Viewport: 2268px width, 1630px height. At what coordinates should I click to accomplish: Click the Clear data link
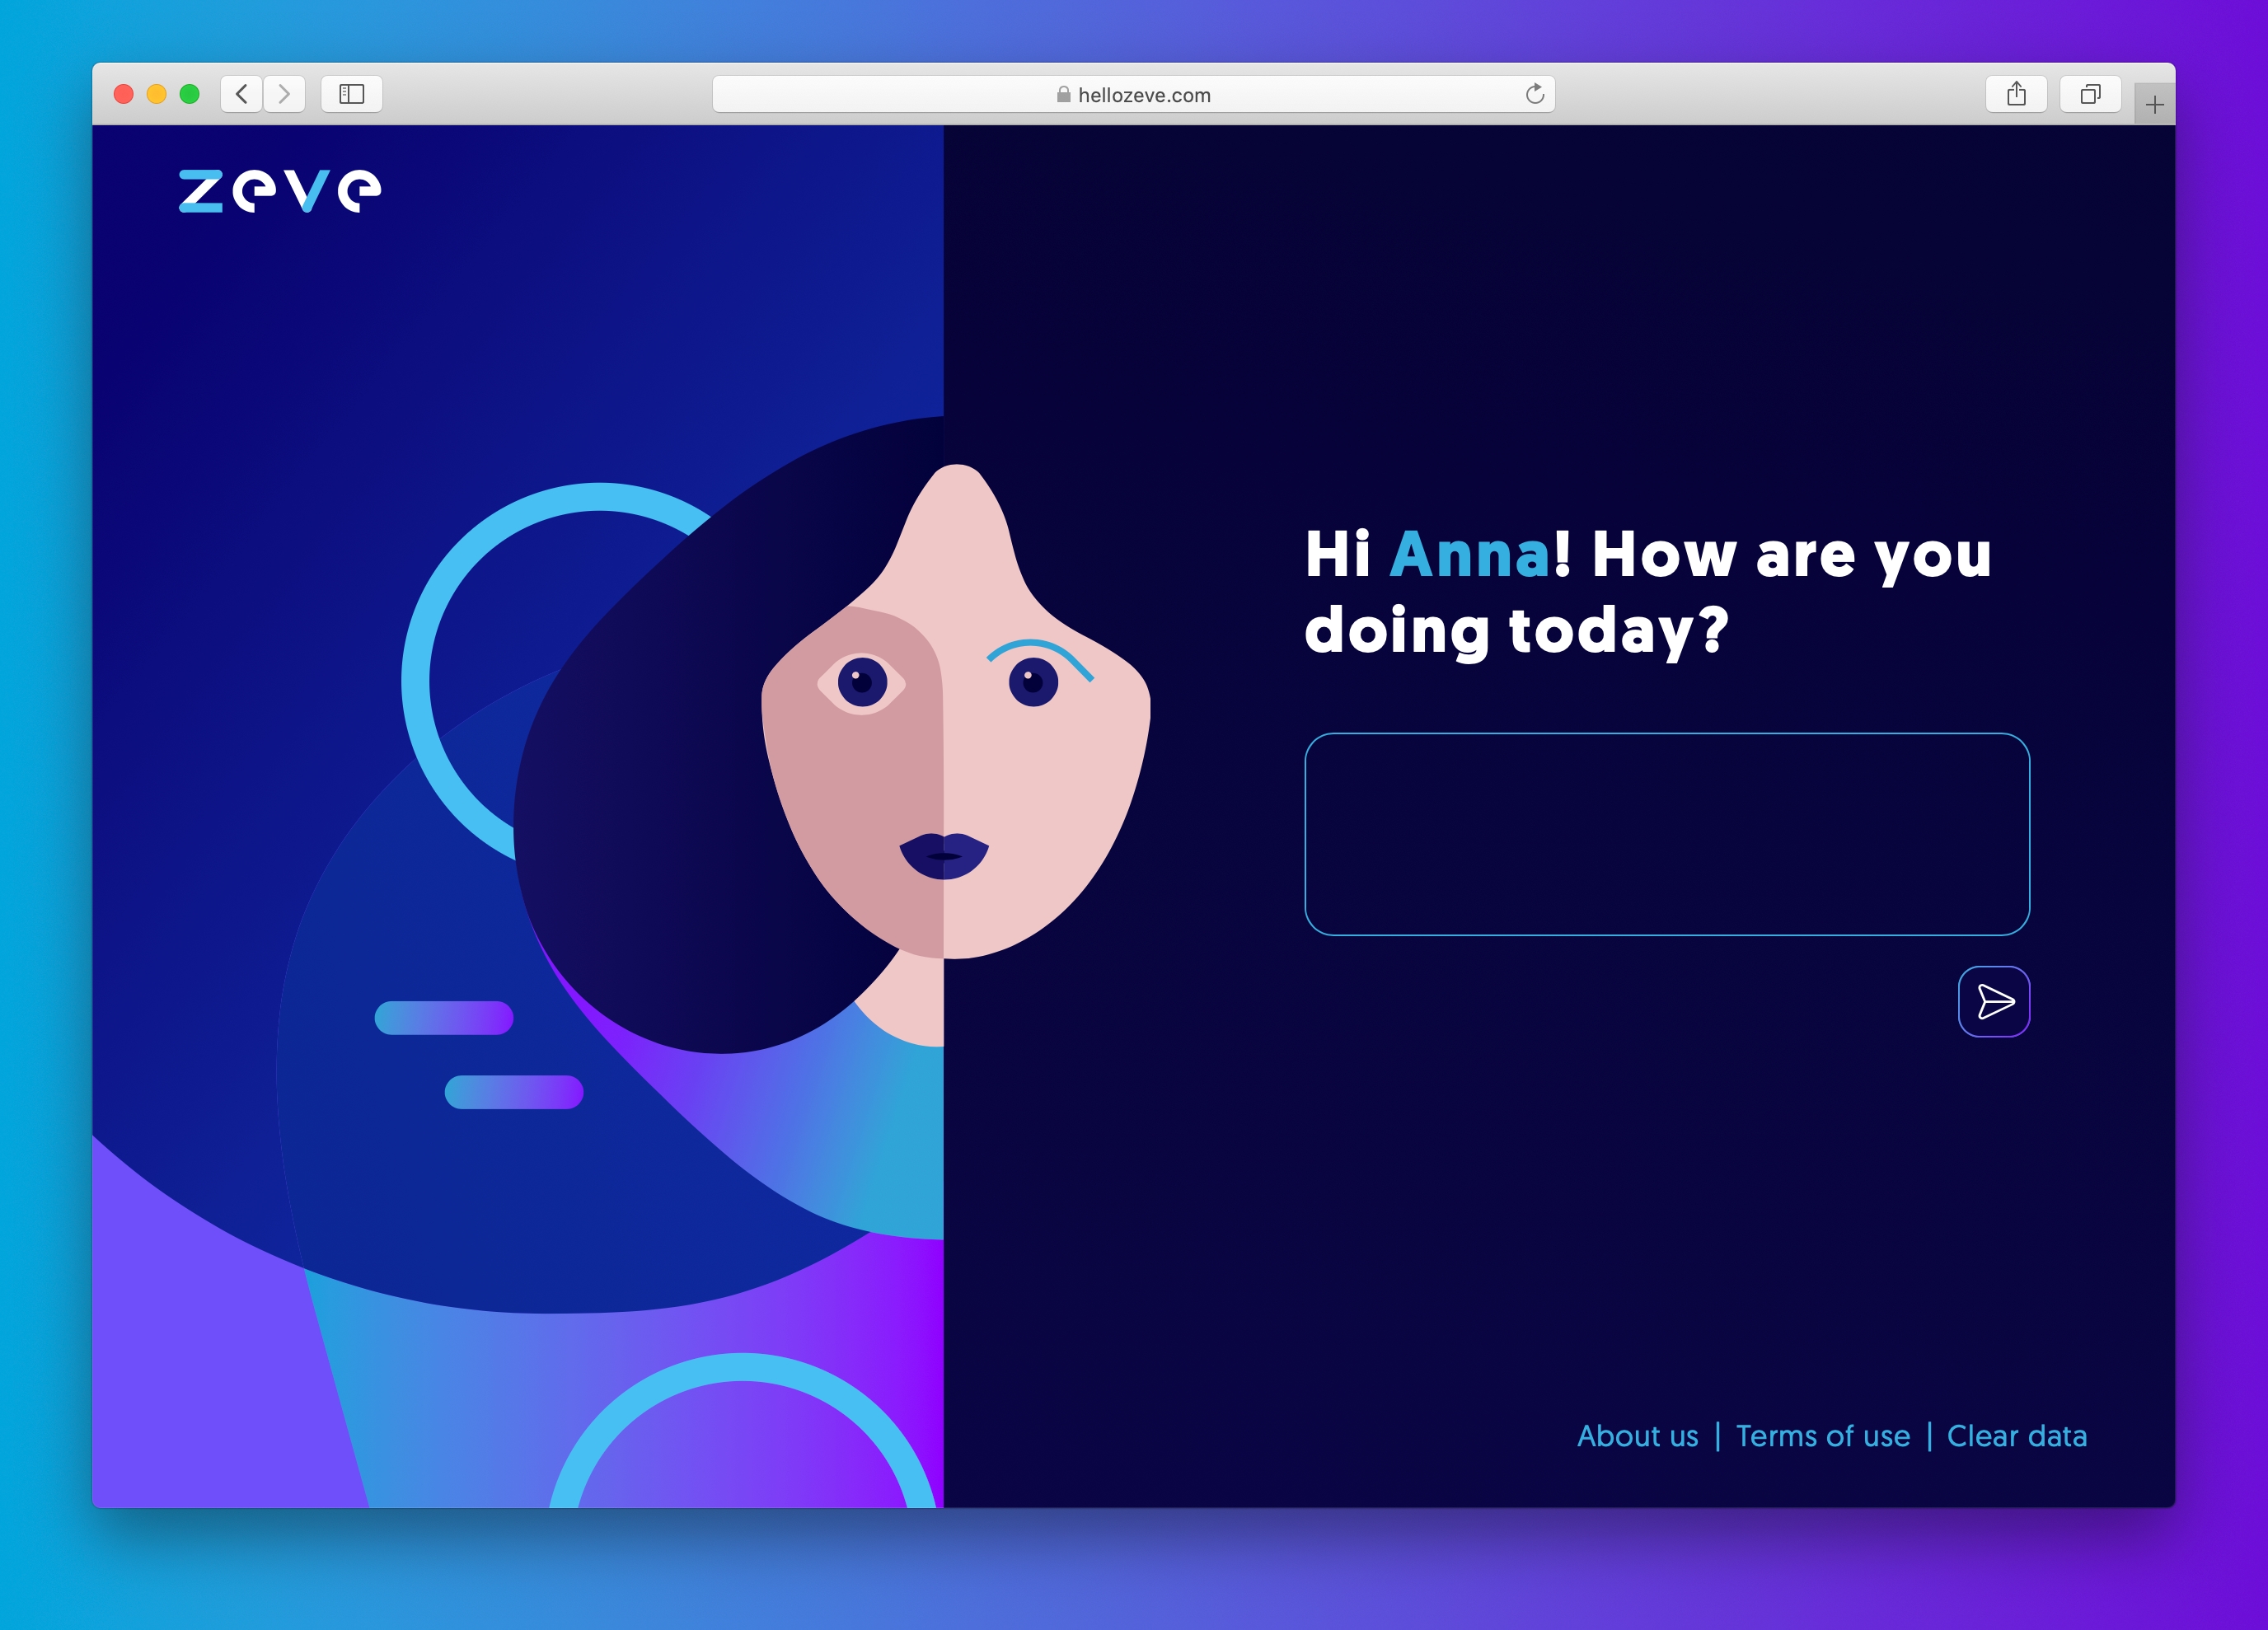pyautogui.click(x=2016, y=1436)
